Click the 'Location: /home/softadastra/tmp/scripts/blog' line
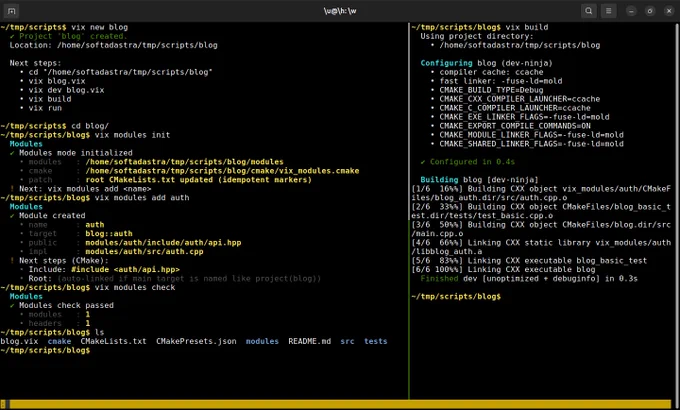Viewport: 680px width, 410px height. tap(114, 45)
